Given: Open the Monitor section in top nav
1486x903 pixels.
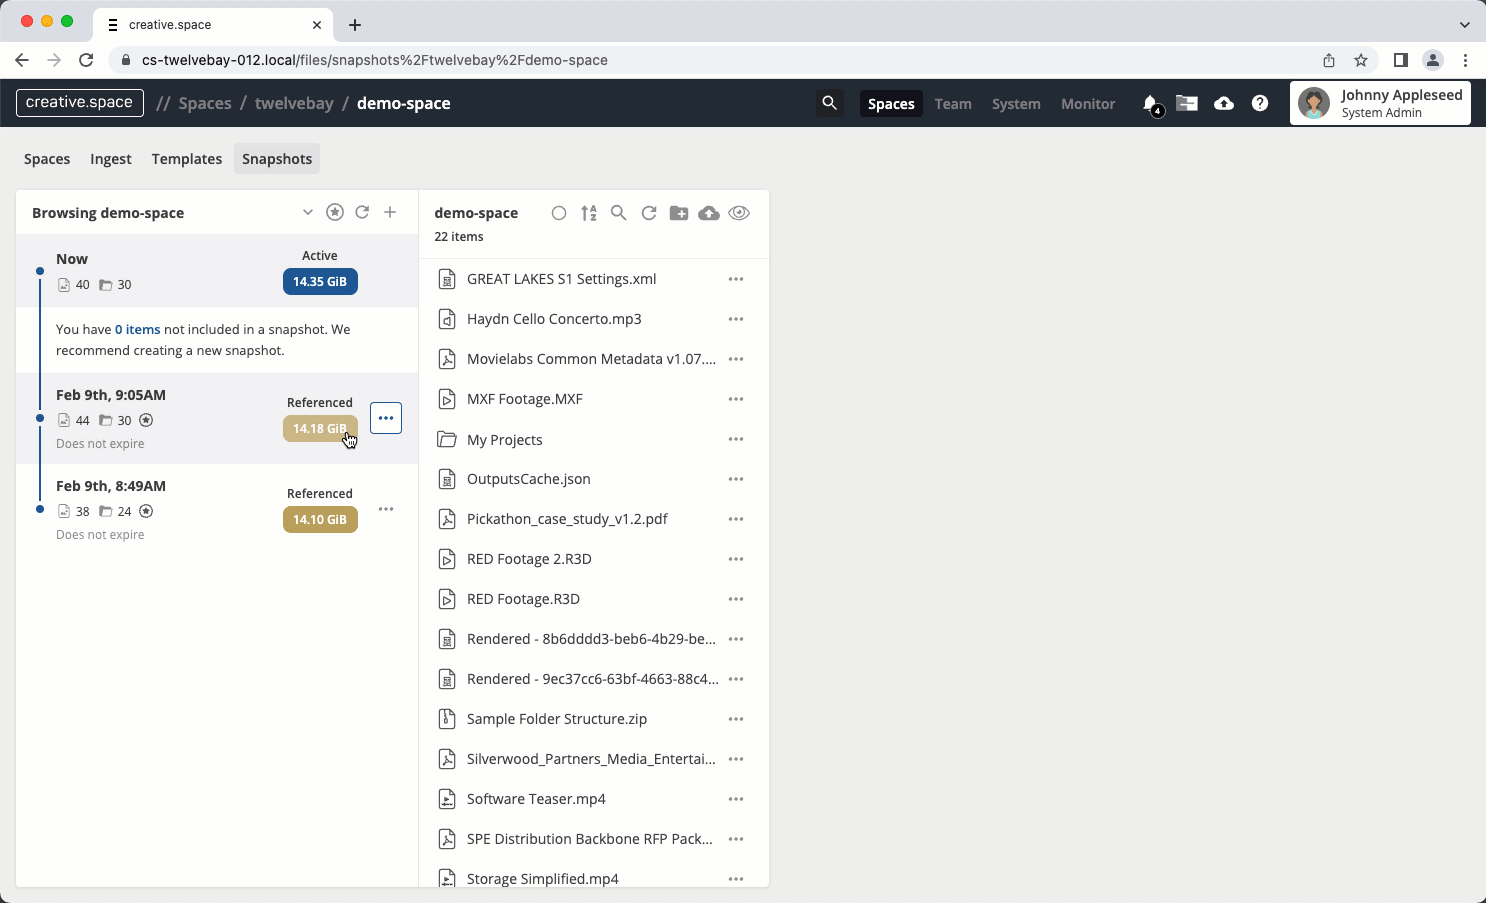Looking at the screenshot, I should coord(1088,104).
